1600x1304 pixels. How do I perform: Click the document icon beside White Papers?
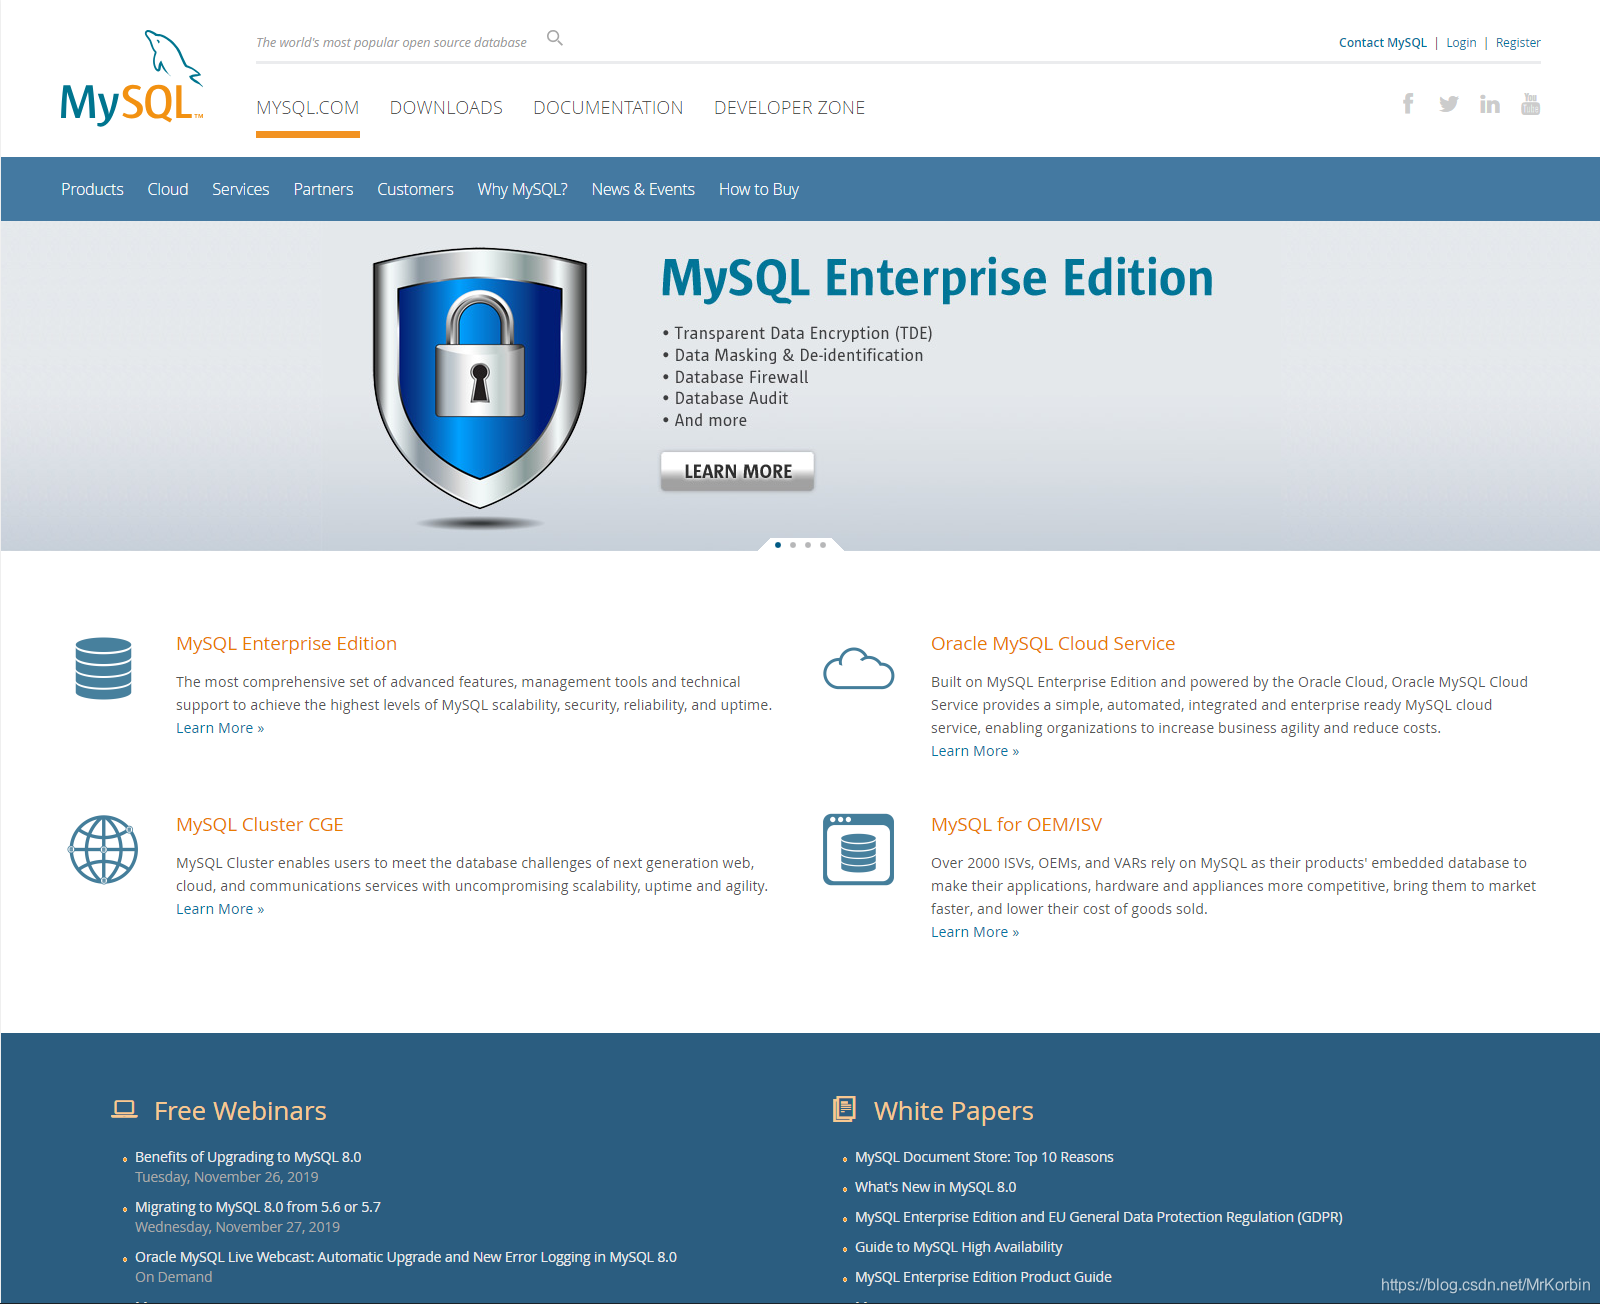845,1108
